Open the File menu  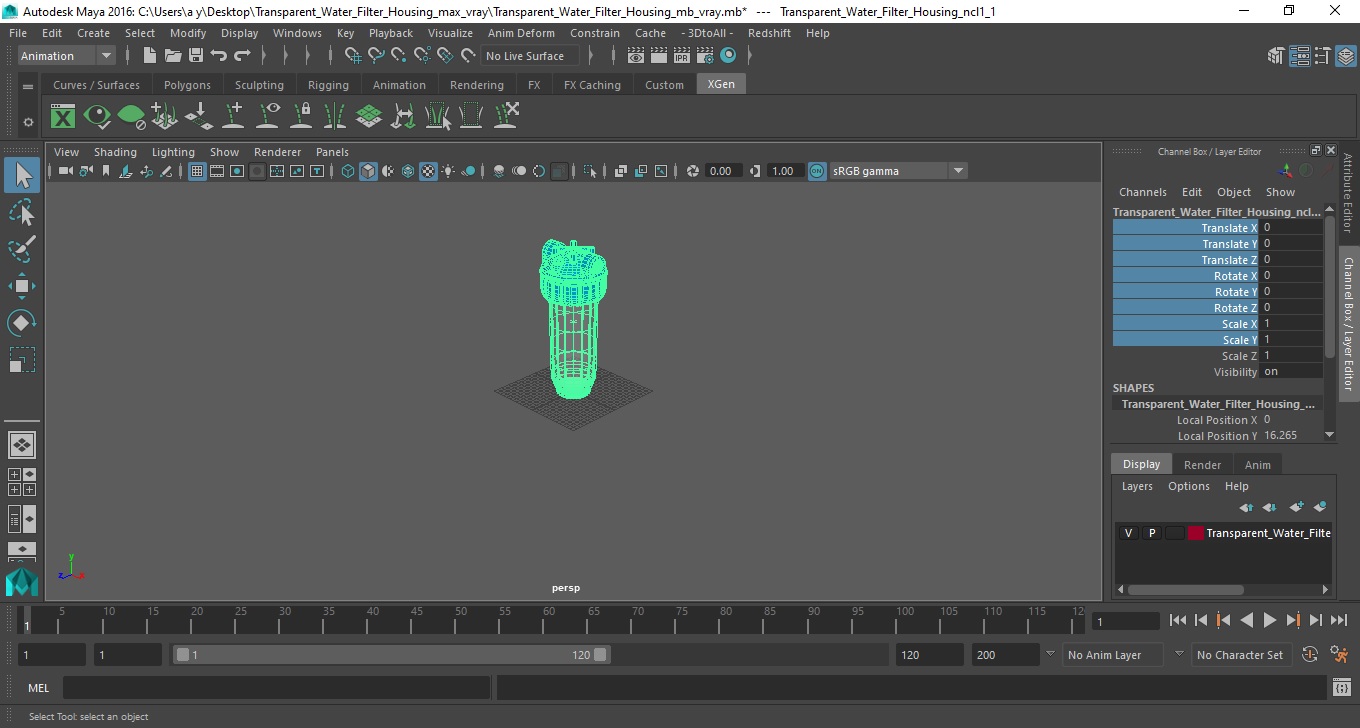(18, 33)
